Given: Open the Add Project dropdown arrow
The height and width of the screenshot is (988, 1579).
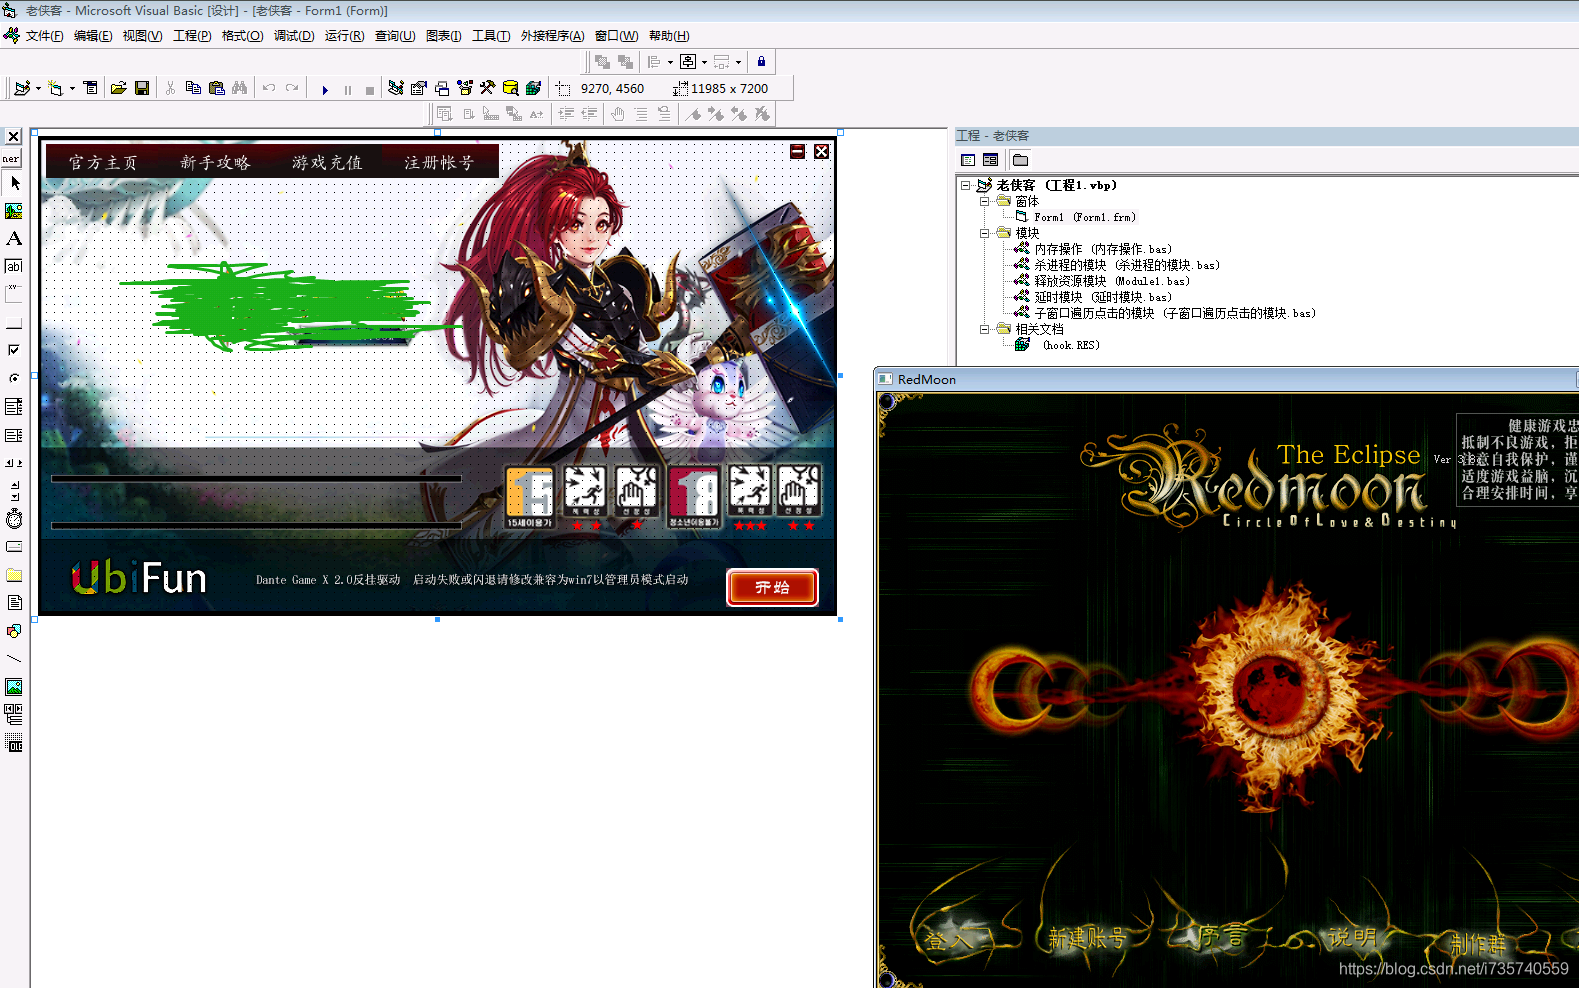Looking at the screenshot, I should pyautogui.click(x=38, y=88).
